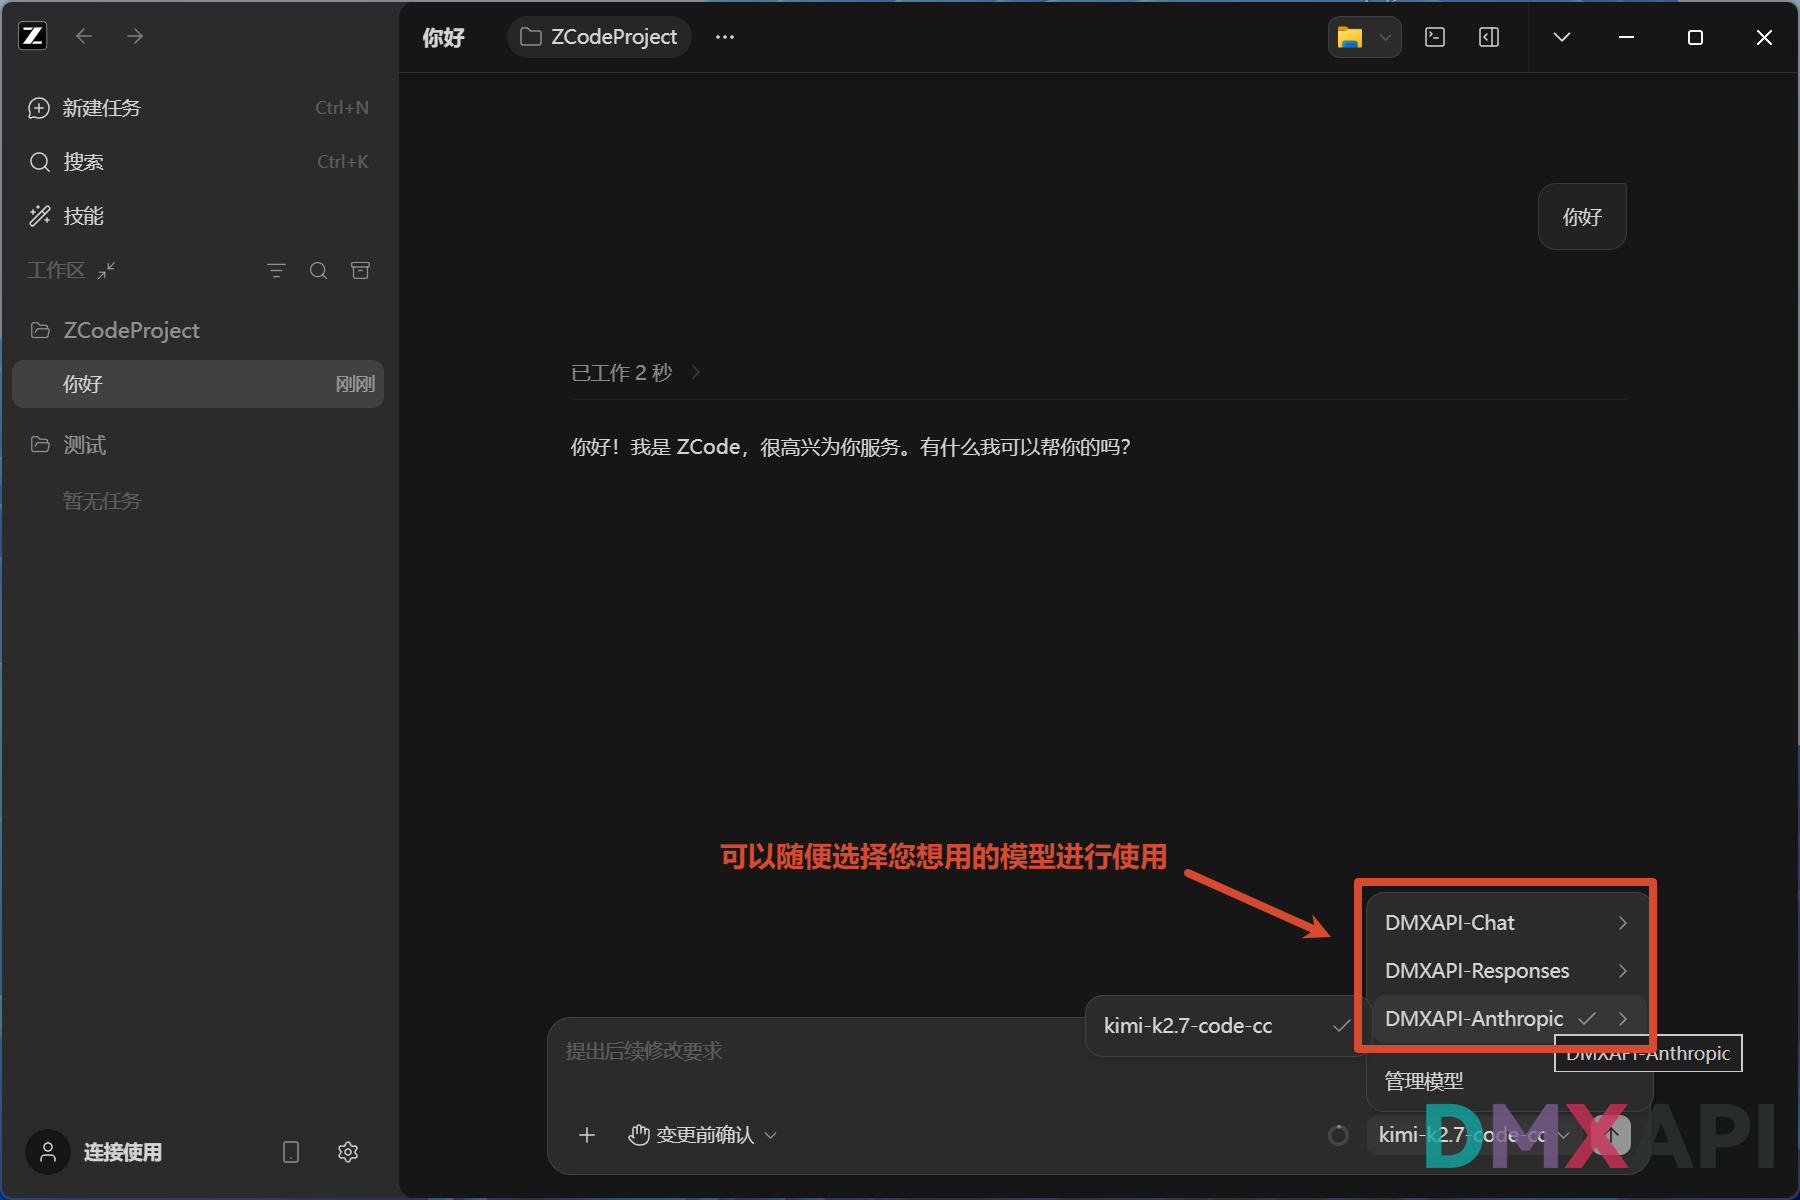
Task: Open the 你好 task in sidebar
Action: [198, 384]
